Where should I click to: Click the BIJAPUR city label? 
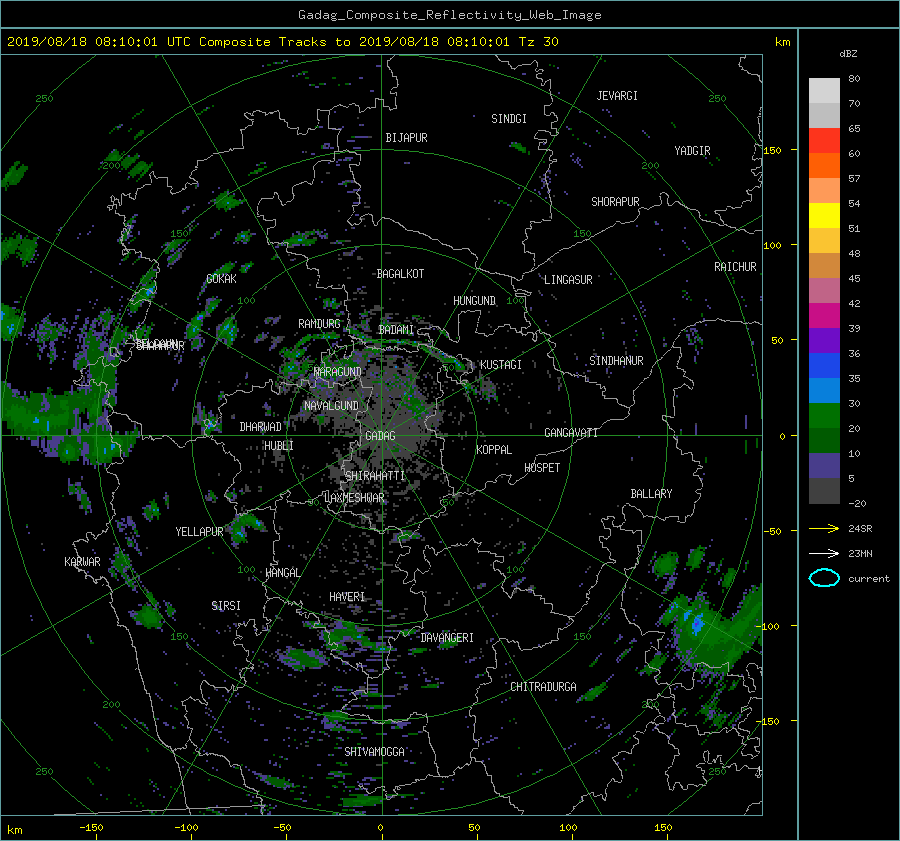point(406,138)
